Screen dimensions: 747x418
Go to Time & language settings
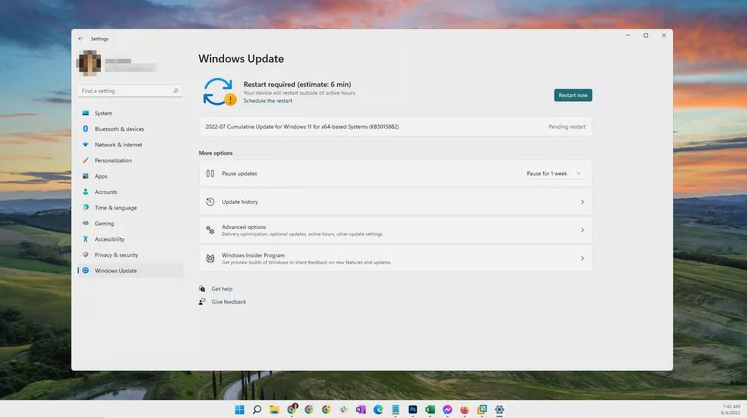pos(115,208)
